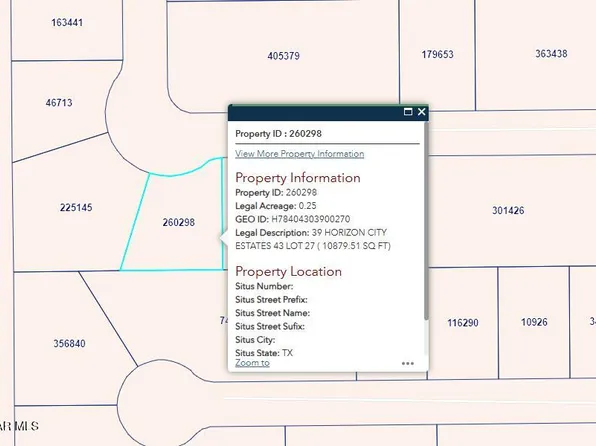Click the Property Location heading
Image resolution: width=596 pixels, height=446 pixels.
288,271
